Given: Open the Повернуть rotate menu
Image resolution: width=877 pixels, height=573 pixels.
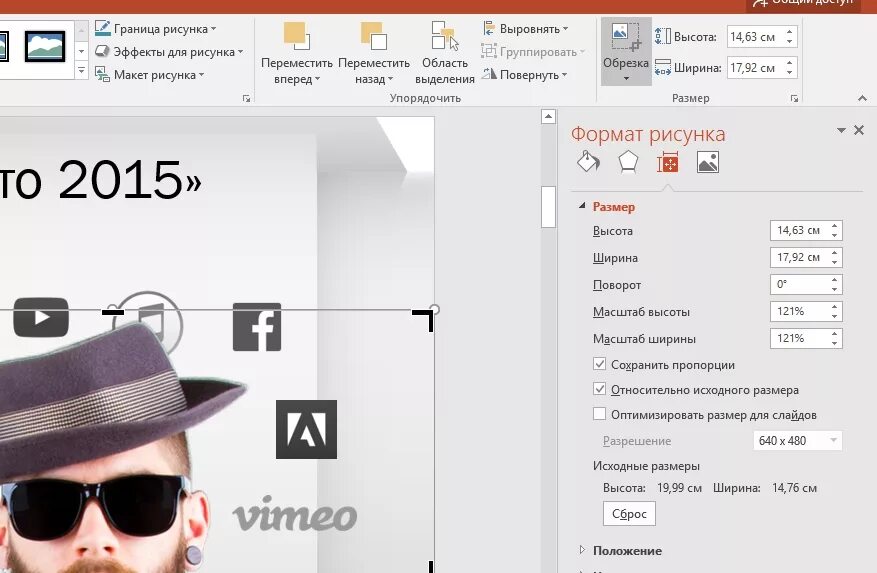Looking at the screenshot, I should click(525, 74).
